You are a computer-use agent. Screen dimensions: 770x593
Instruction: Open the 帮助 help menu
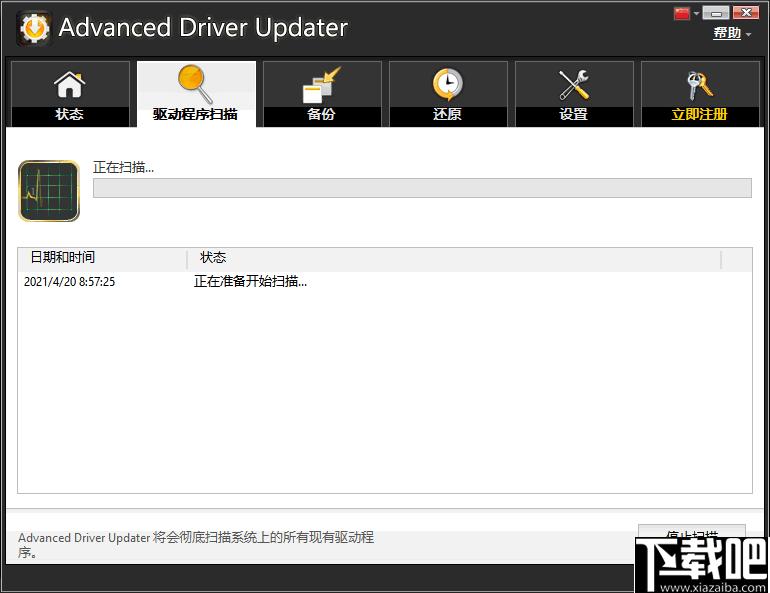point(727,33)
